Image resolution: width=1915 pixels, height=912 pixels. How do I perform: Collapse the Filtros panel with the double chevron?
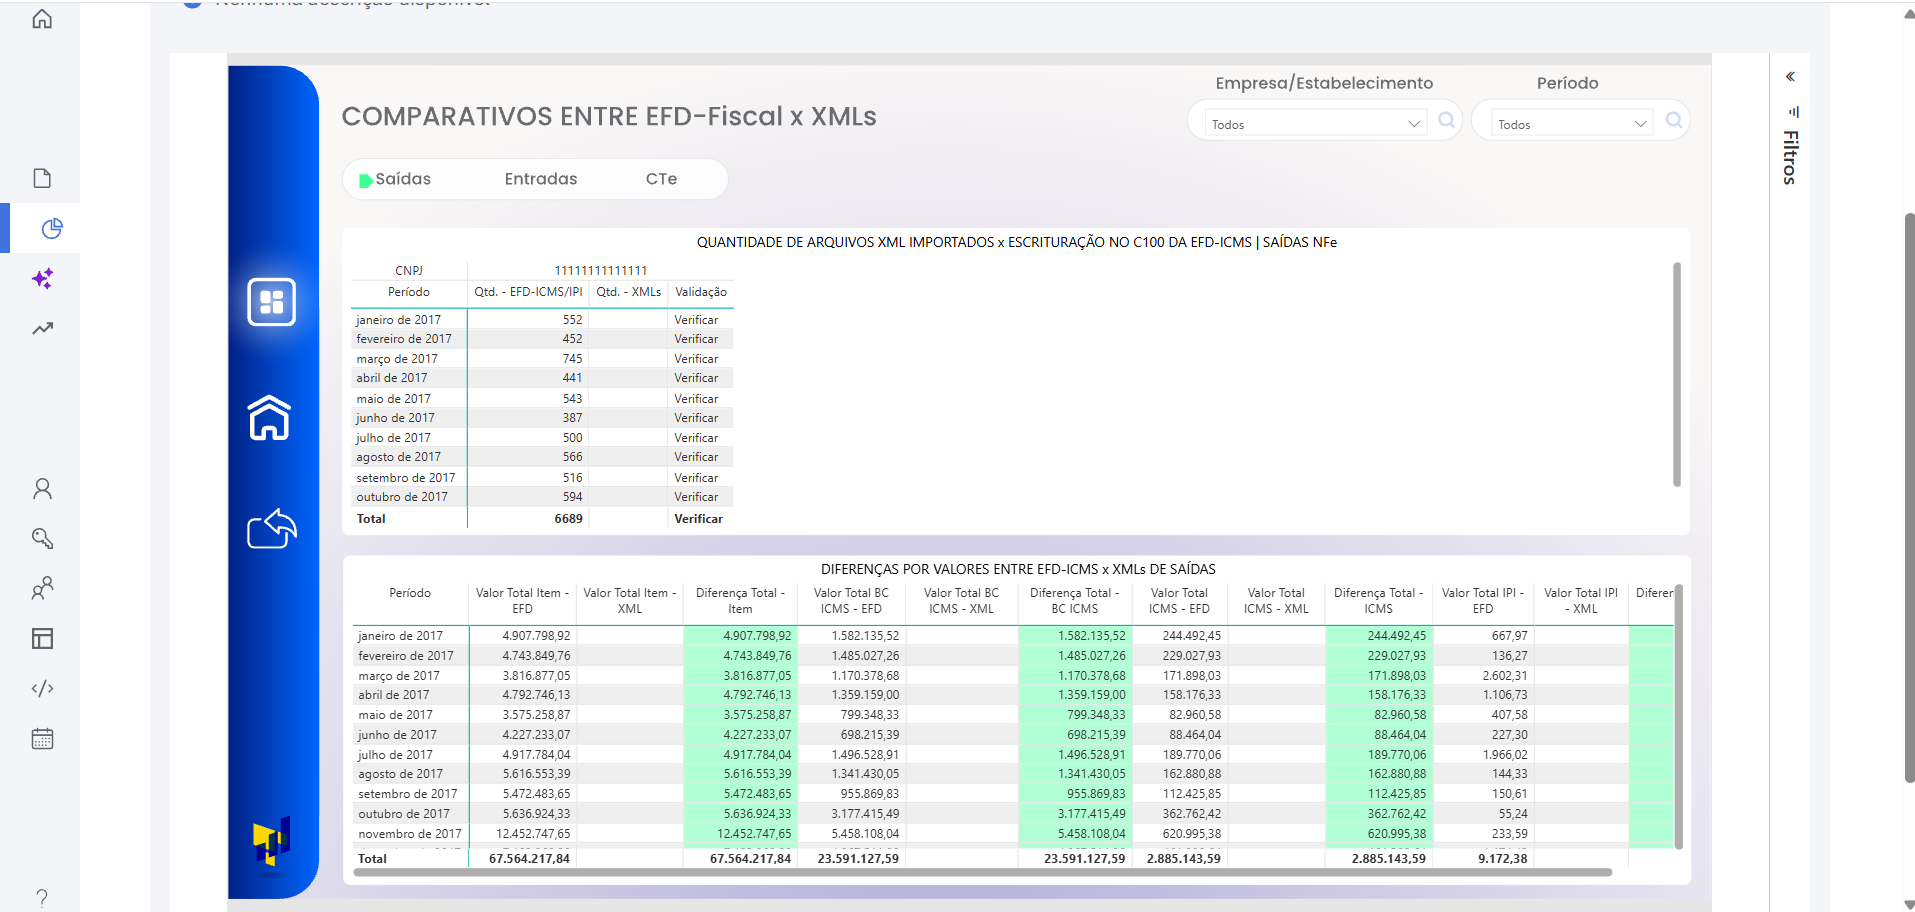click(x=1790, y=76)
